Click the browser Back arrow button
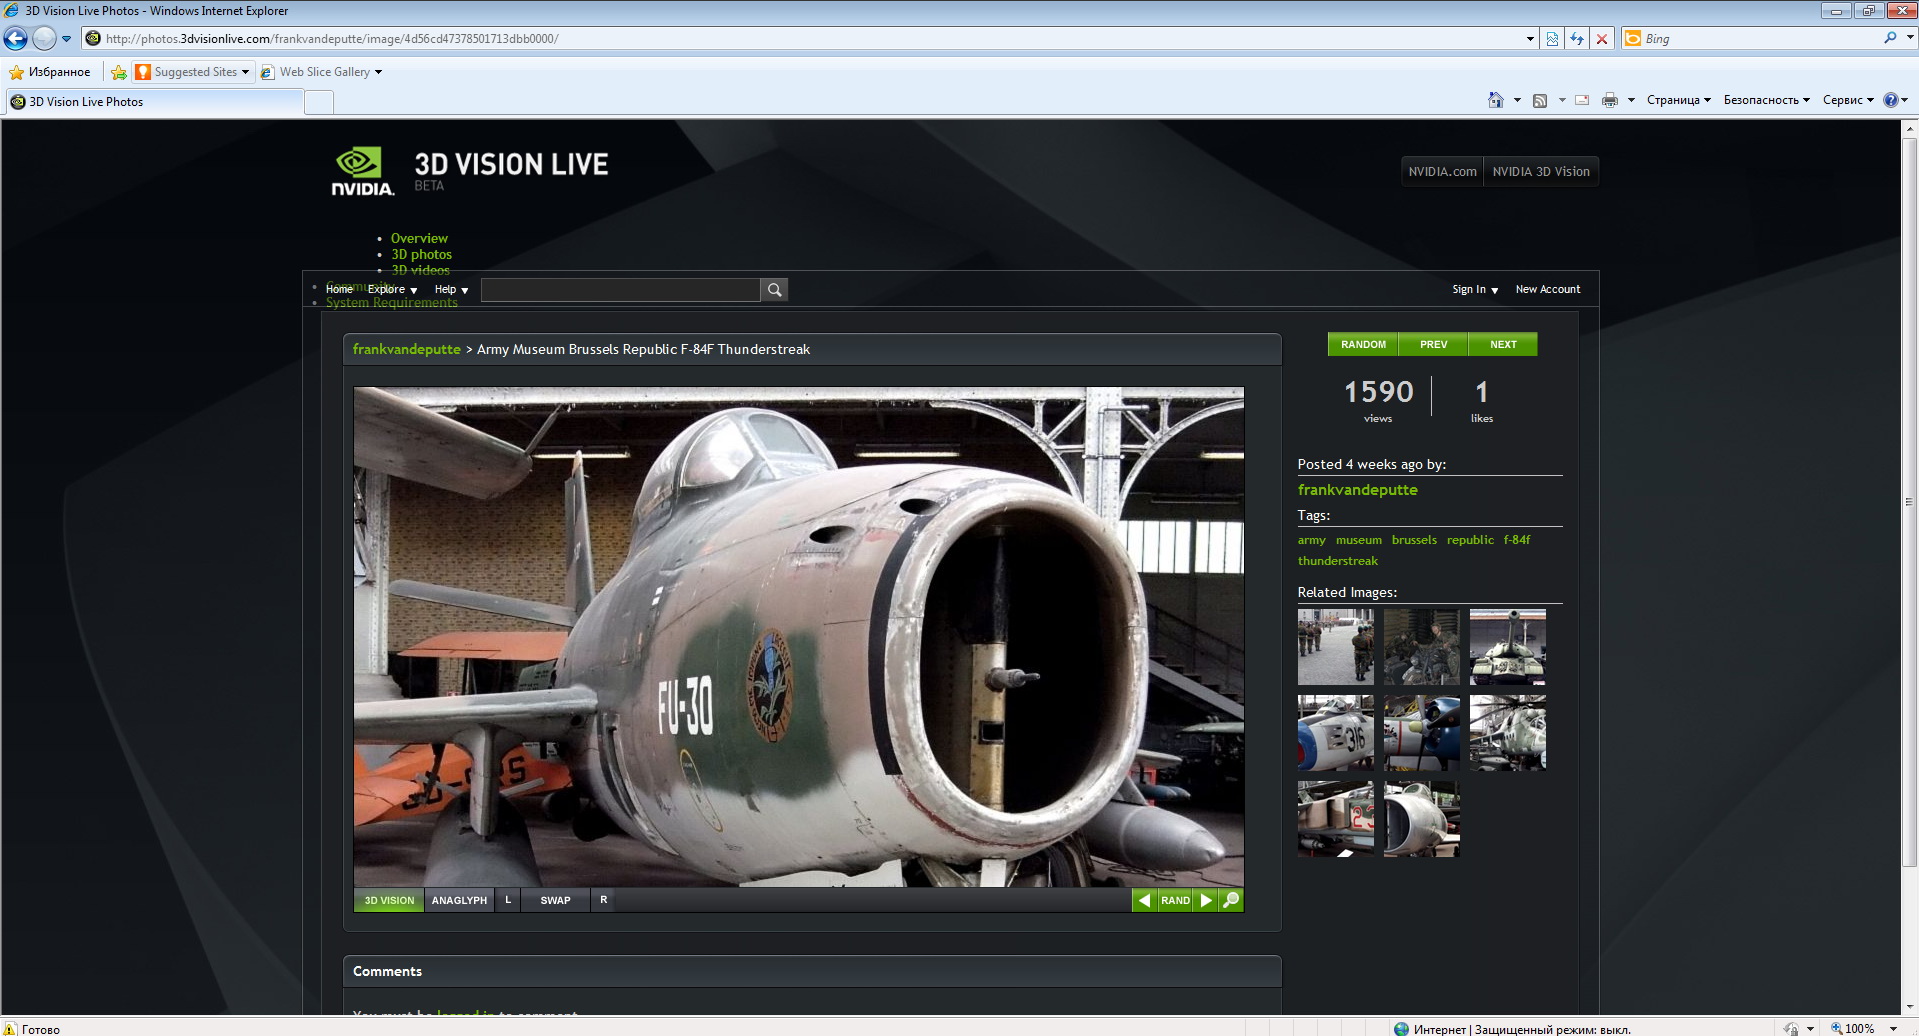The image size is (1919, 1036). coord(15,39)
